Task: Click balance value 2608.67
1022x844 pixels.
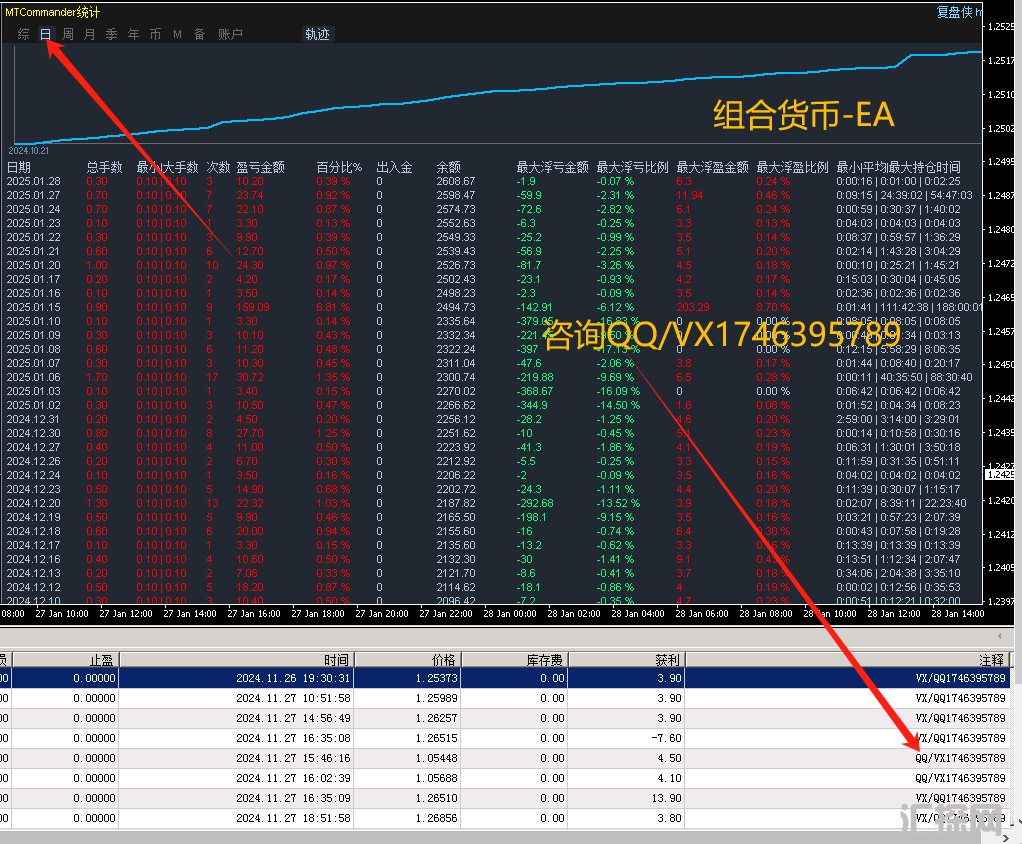Action: click(456, 181)
